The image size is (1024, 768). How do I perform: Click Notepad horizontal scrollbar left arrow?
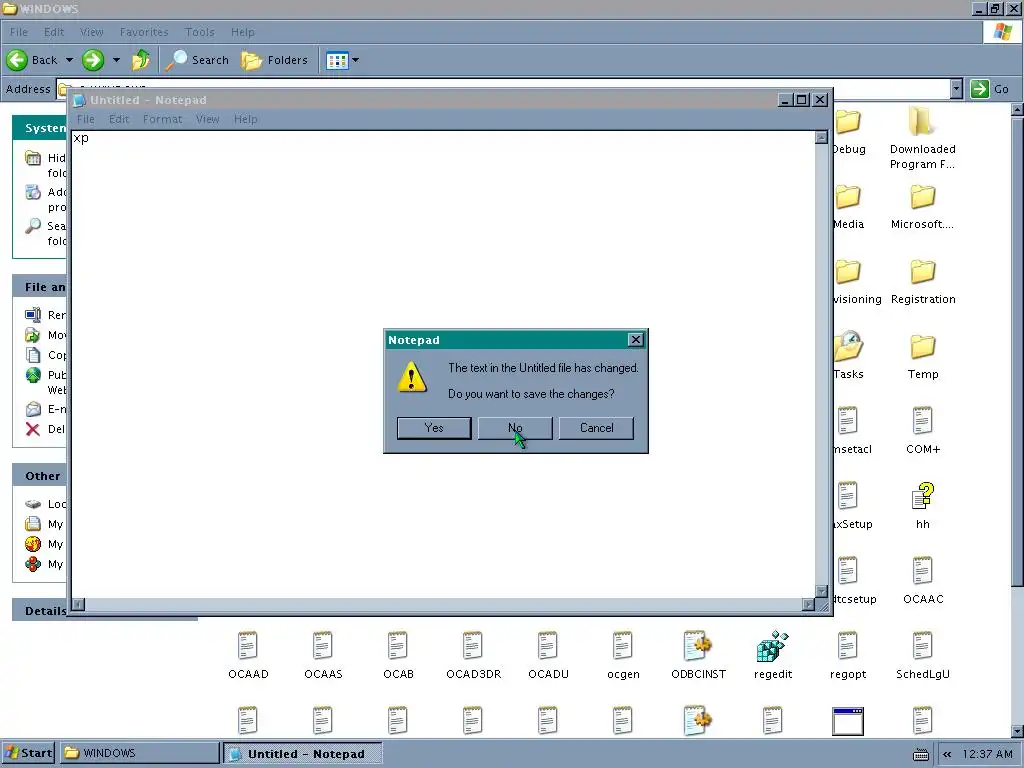(x=78, y=605)
